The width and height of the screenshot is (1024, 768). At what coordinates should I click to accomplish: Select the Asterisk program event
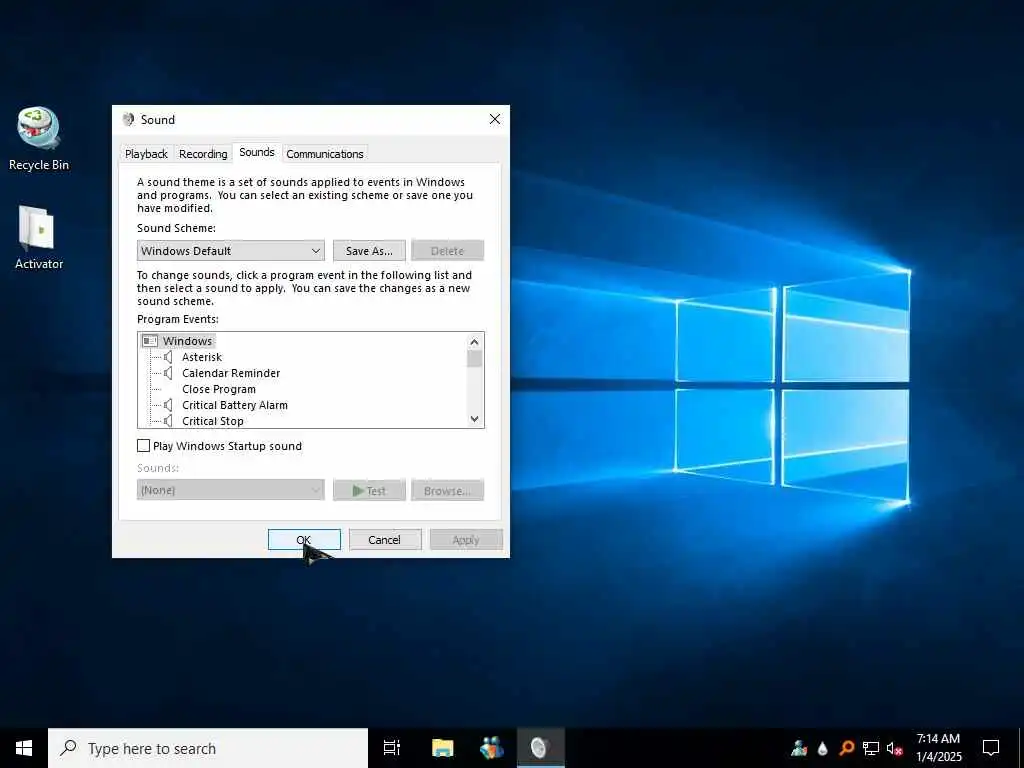tap(202, 357)
